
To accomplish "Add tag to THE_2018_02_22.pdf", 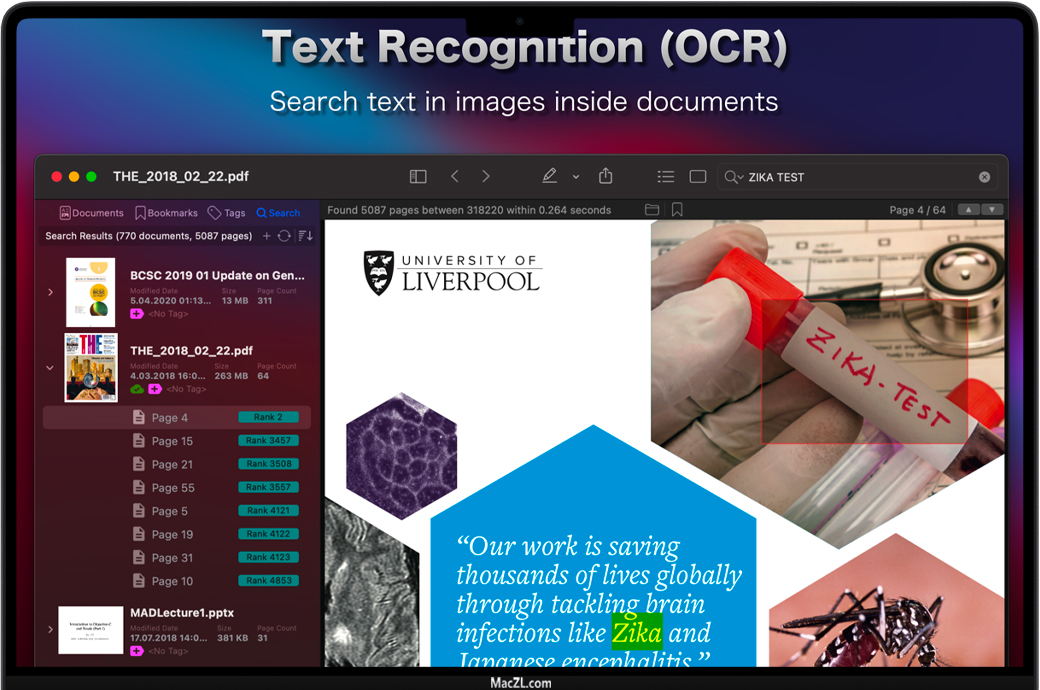I will (x=155, y=389).
